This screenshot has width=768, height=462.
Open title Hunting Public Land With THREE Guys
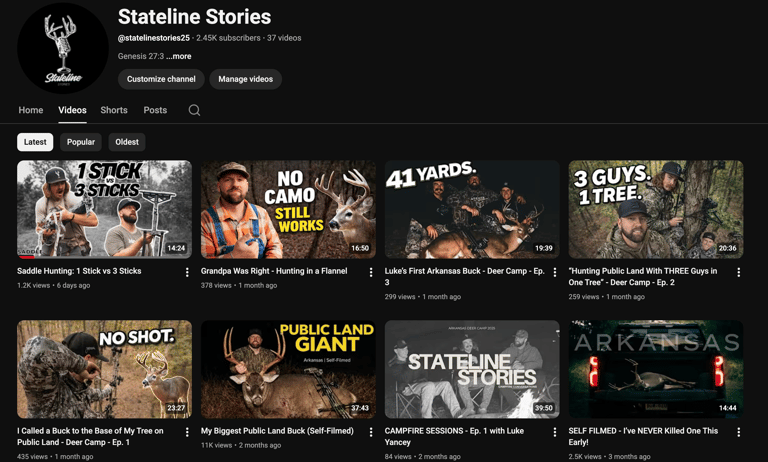[643, 276]
